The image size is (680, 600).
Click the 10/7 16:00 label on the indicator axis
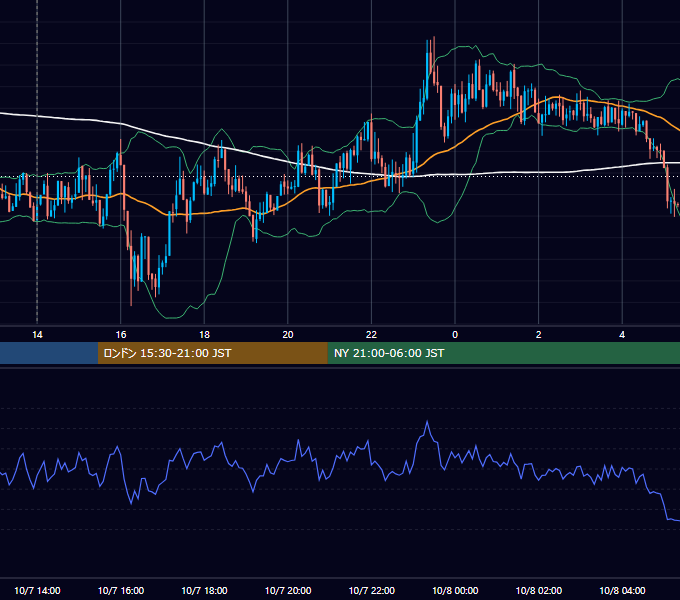pos(121,590)
